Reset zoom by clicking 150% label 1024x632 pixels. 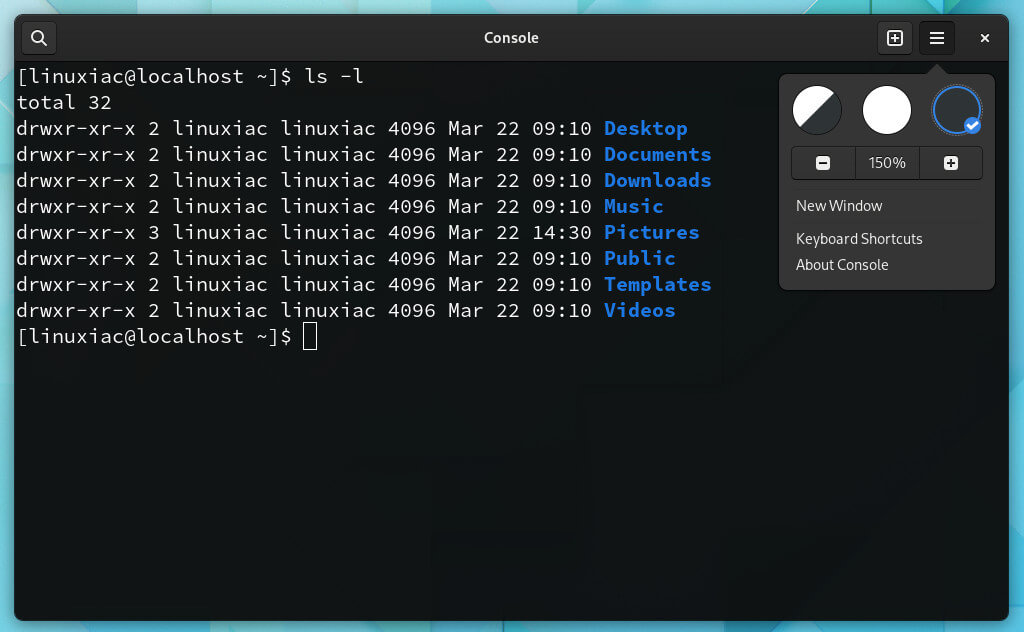click(887, 163)
